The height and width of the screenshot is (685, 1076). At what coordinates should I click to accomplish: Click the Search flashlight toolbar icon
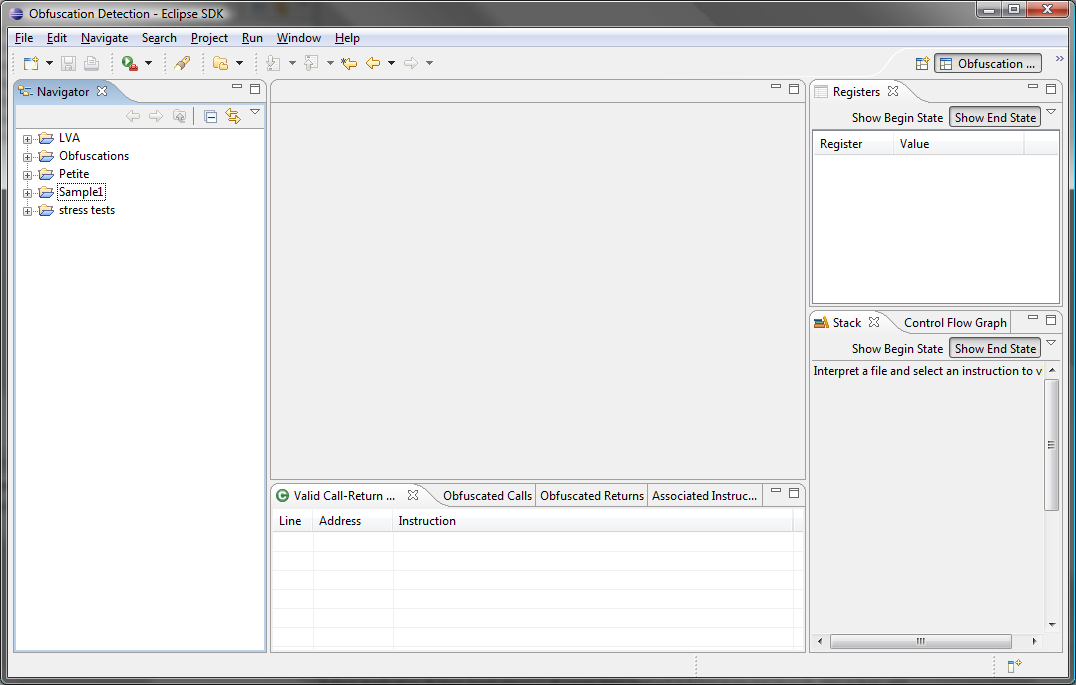pyautogui.click(x=182, y=63)
